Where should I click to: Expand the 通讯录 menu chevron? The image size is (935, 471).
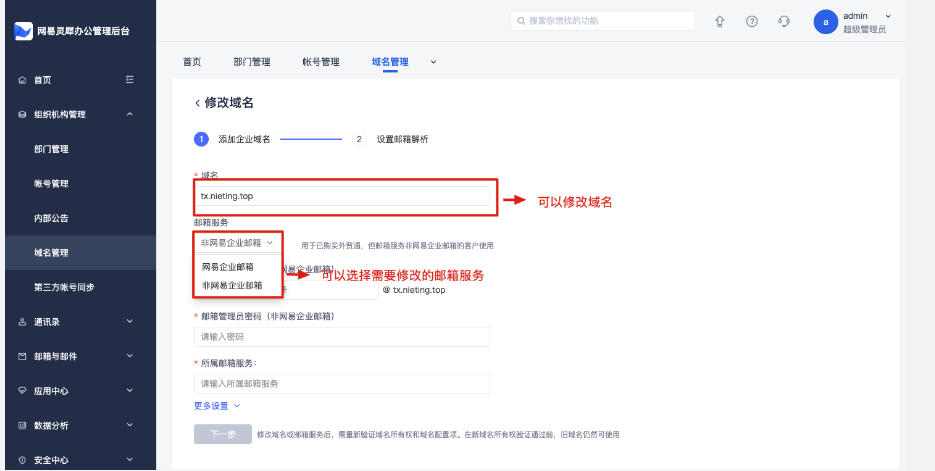pyautogui.click(x=130, y=322)
